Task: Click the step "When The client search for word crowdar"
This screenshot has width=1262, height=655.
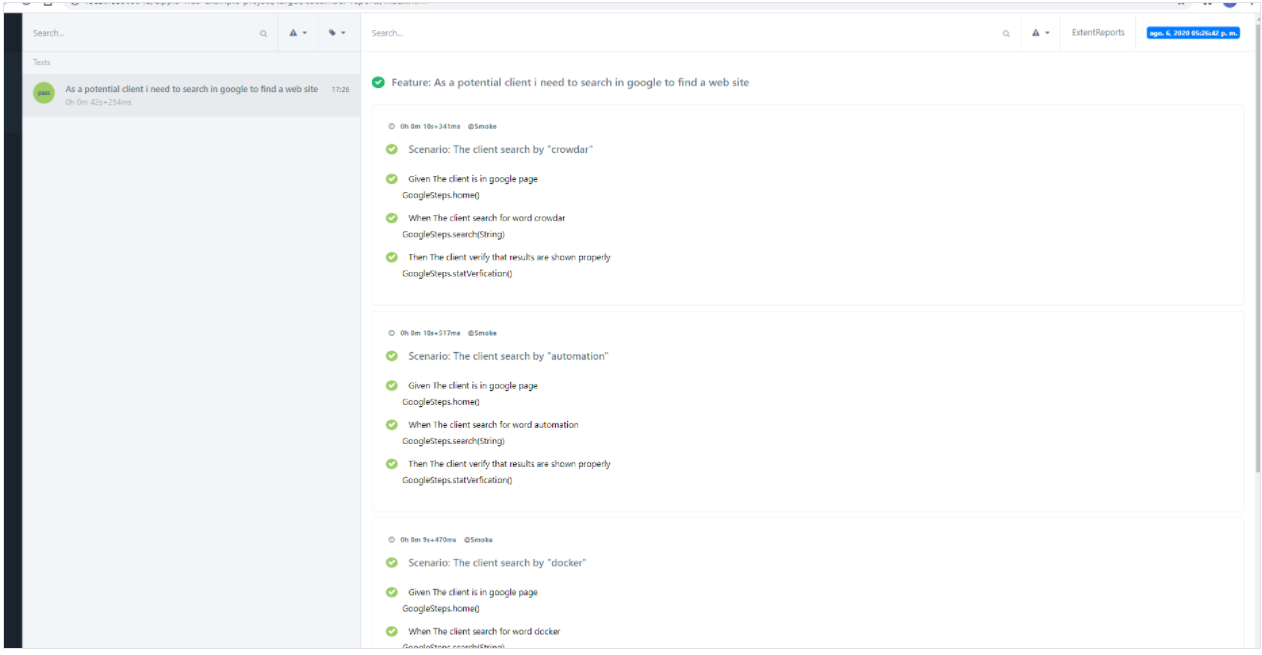Action: coord(487,218)
